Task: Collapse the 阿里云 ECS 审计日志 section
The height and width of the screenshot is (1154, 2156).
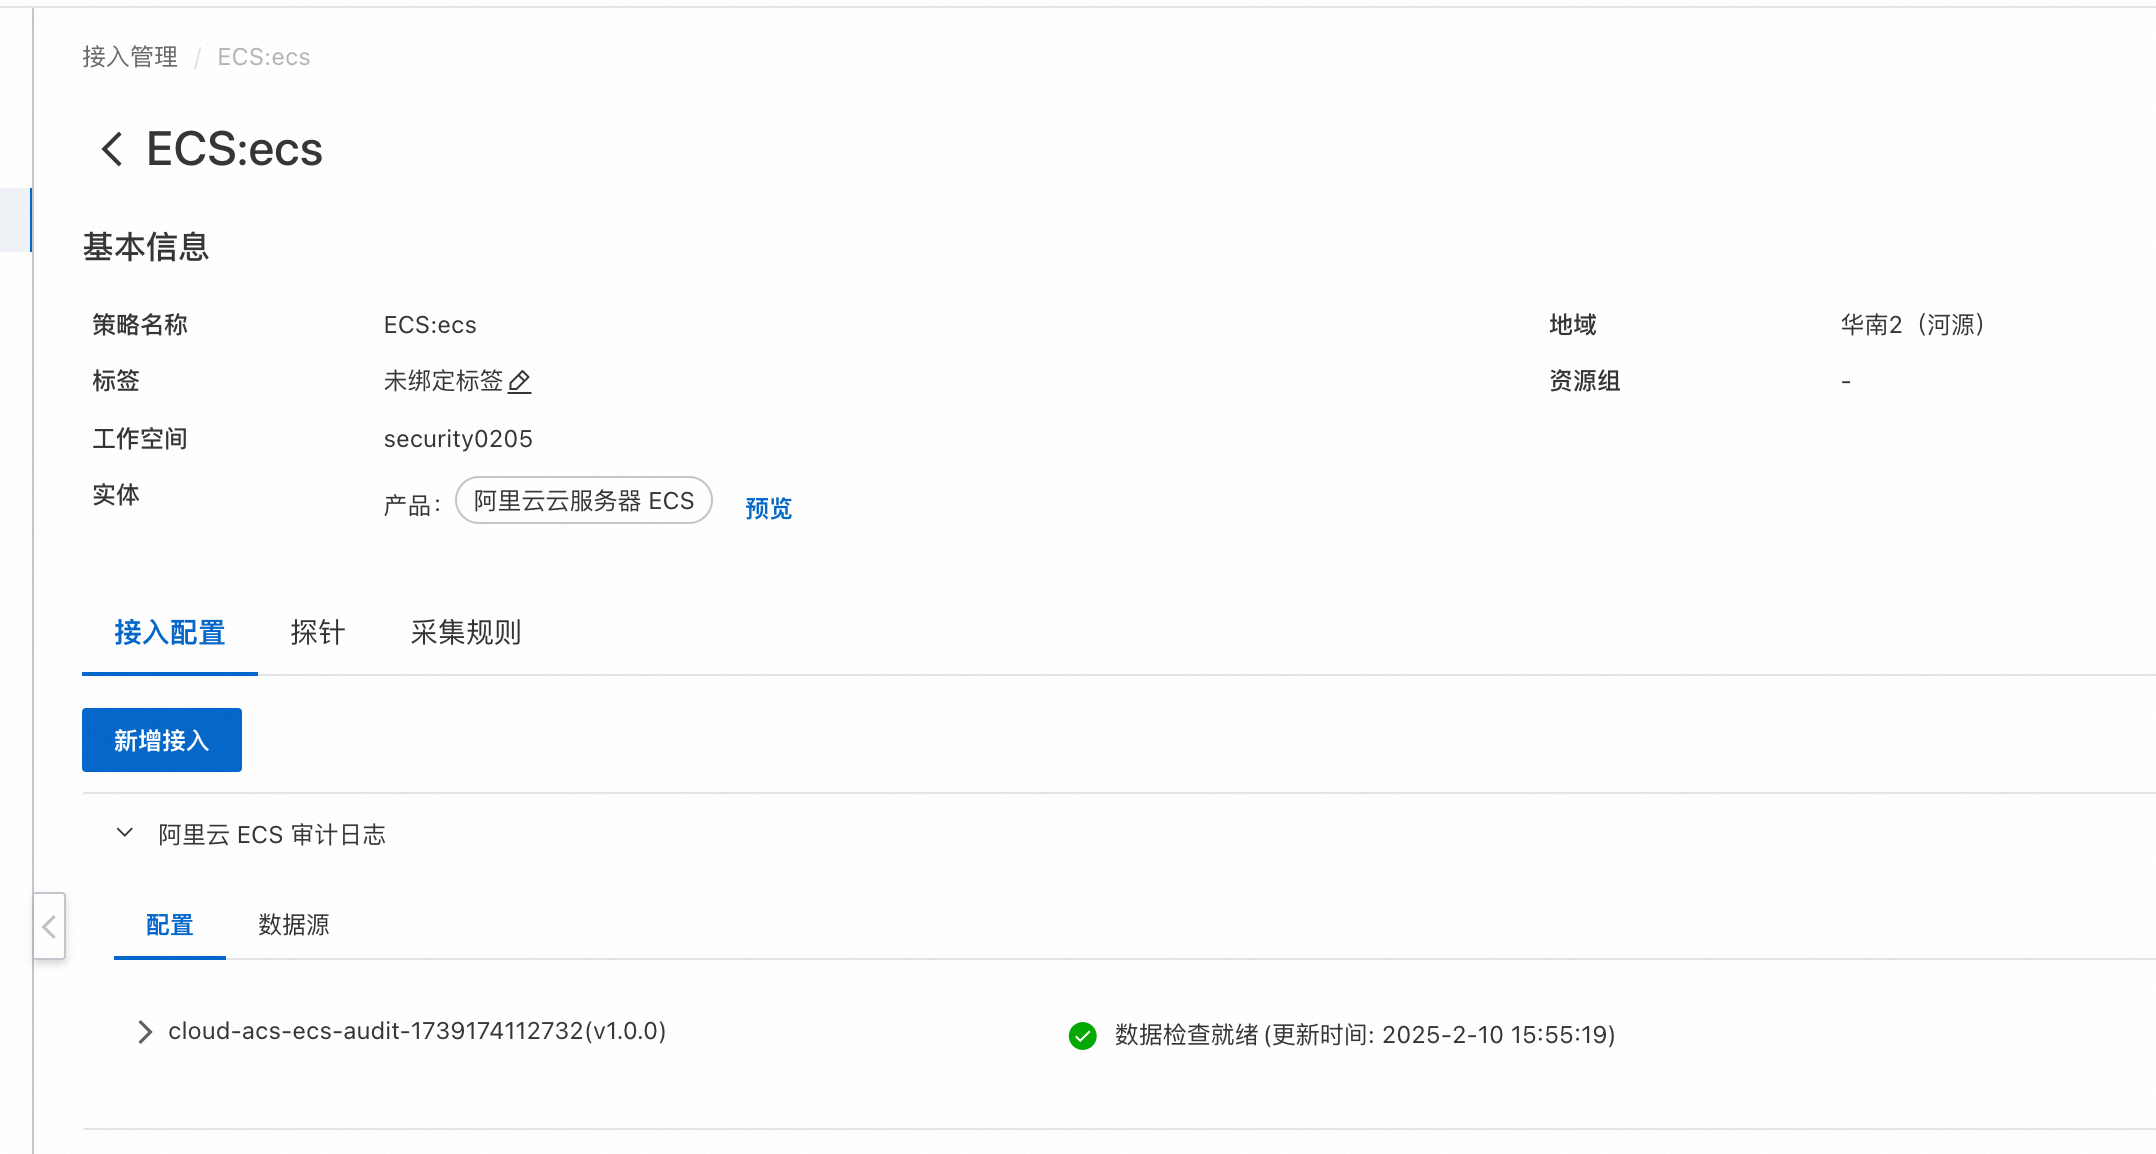Action: (125, 833)
